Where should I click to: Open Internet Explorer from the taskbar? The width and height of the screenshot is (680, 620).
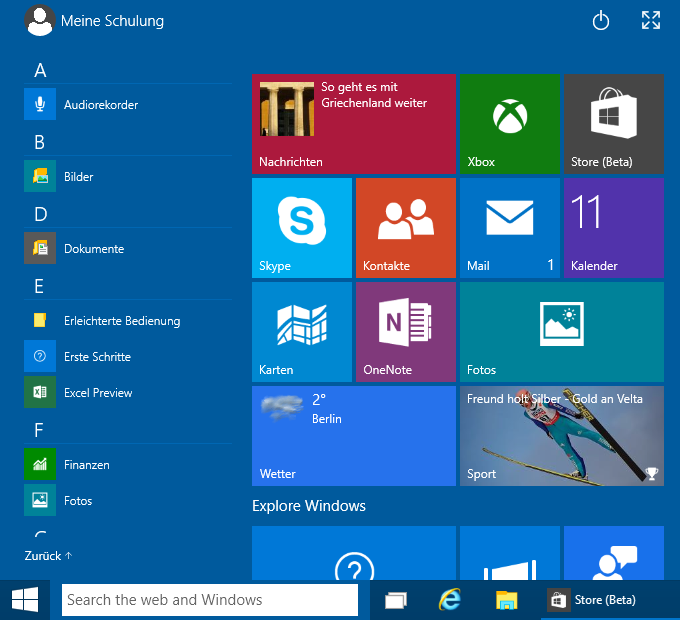(451, 600)
